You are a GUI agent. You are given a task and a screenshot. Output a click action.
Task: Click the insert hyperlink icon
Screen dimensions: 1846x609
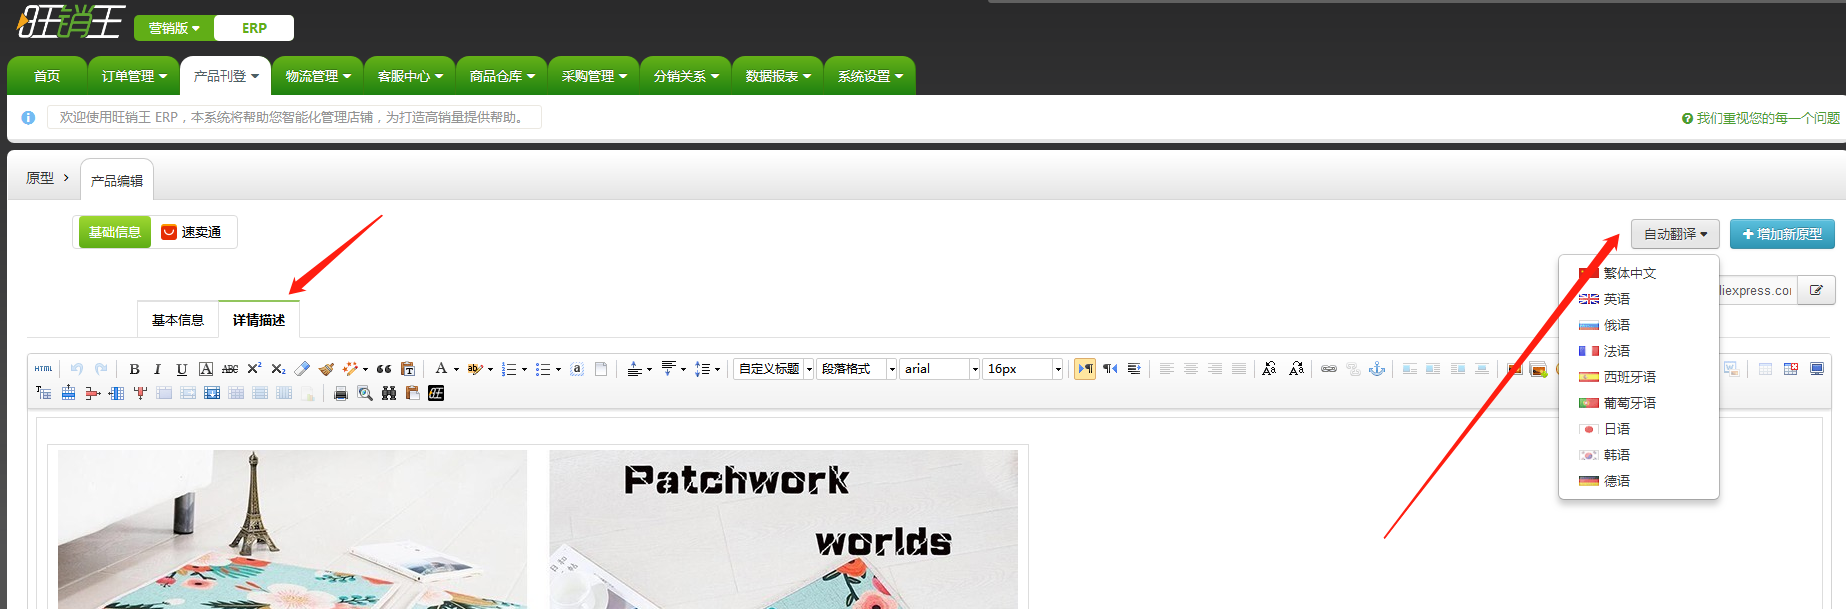[1329, 369]
